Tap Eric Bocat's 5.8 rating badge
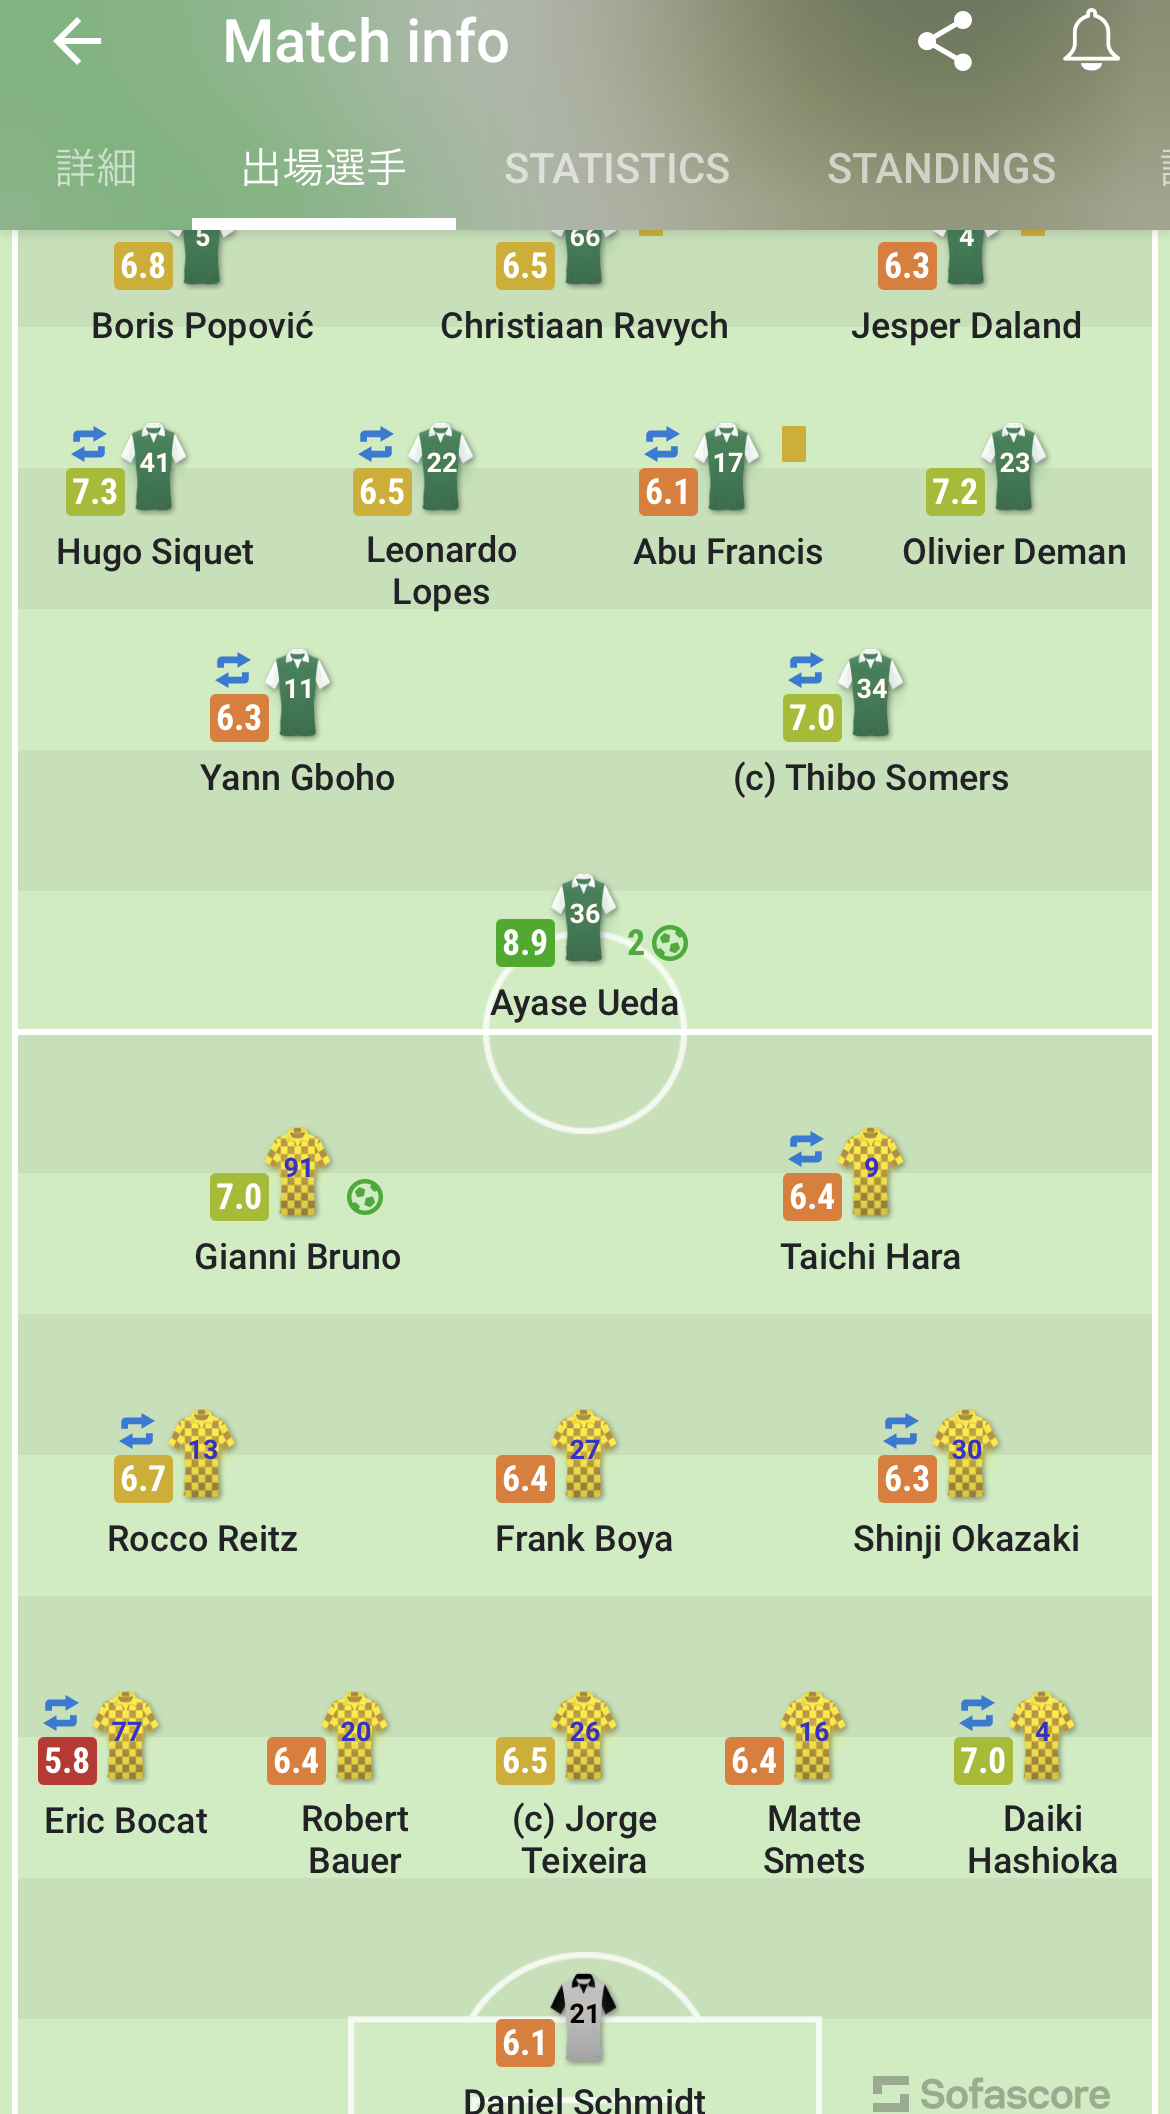The image size is (1170, 2114). [x=67, y=1760]
